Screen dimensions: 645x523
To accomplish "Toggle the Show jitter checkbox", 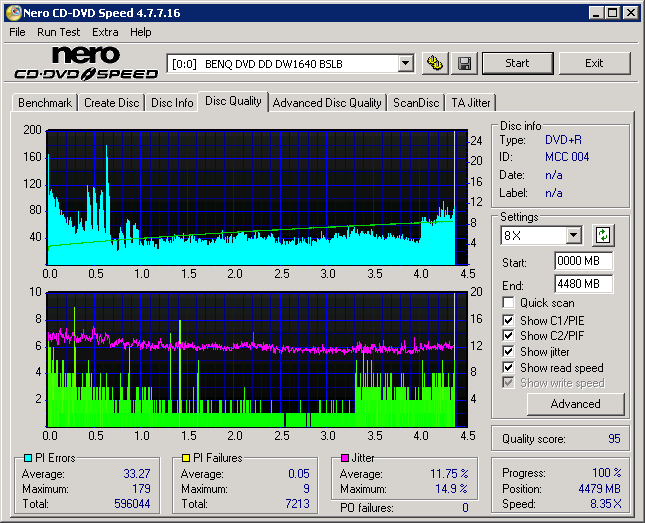I will [509, 352].
